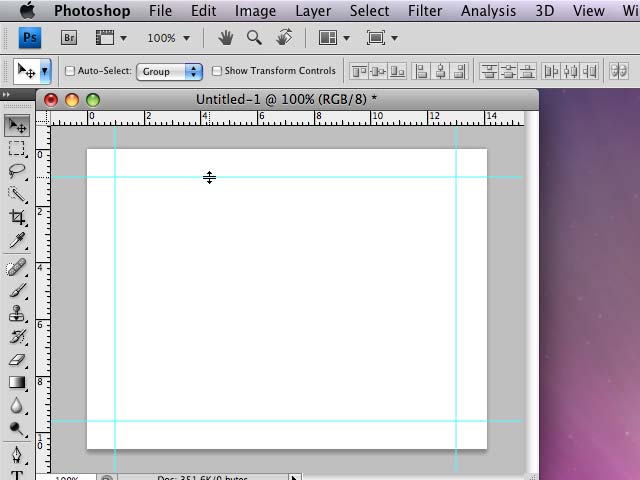Activate the Clone Stamp tool

tap(17, 313)
